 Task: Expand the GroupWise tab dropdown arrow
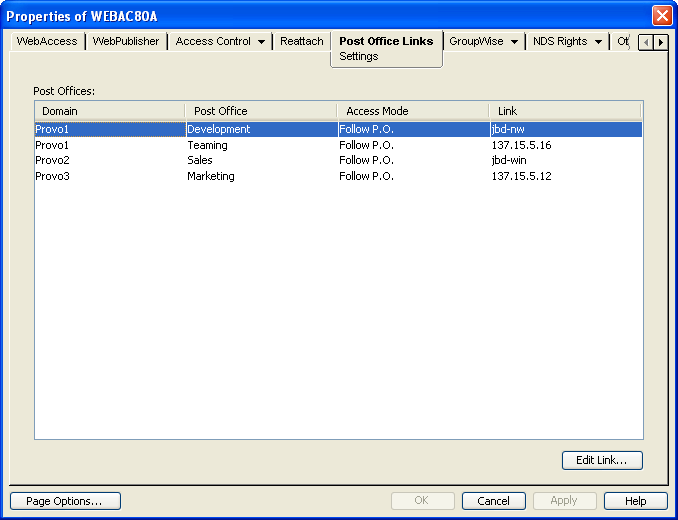click(x=515, y=42)
